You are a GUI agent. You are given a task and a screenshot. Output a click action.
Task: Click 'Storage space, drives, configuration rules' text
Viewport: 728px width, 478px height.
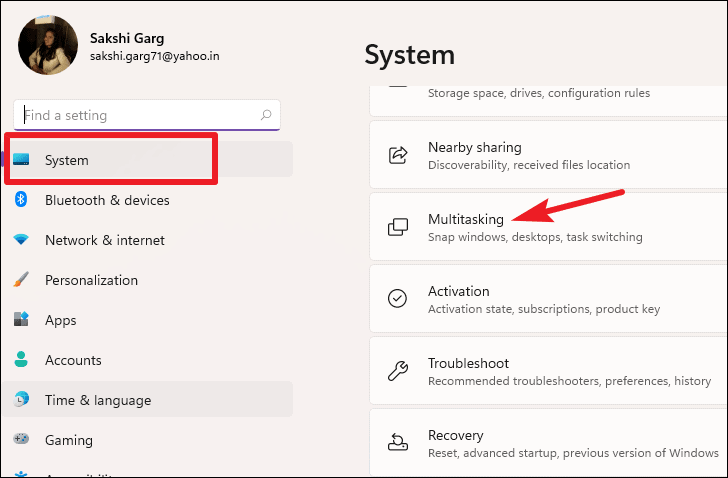click(539, 93)
